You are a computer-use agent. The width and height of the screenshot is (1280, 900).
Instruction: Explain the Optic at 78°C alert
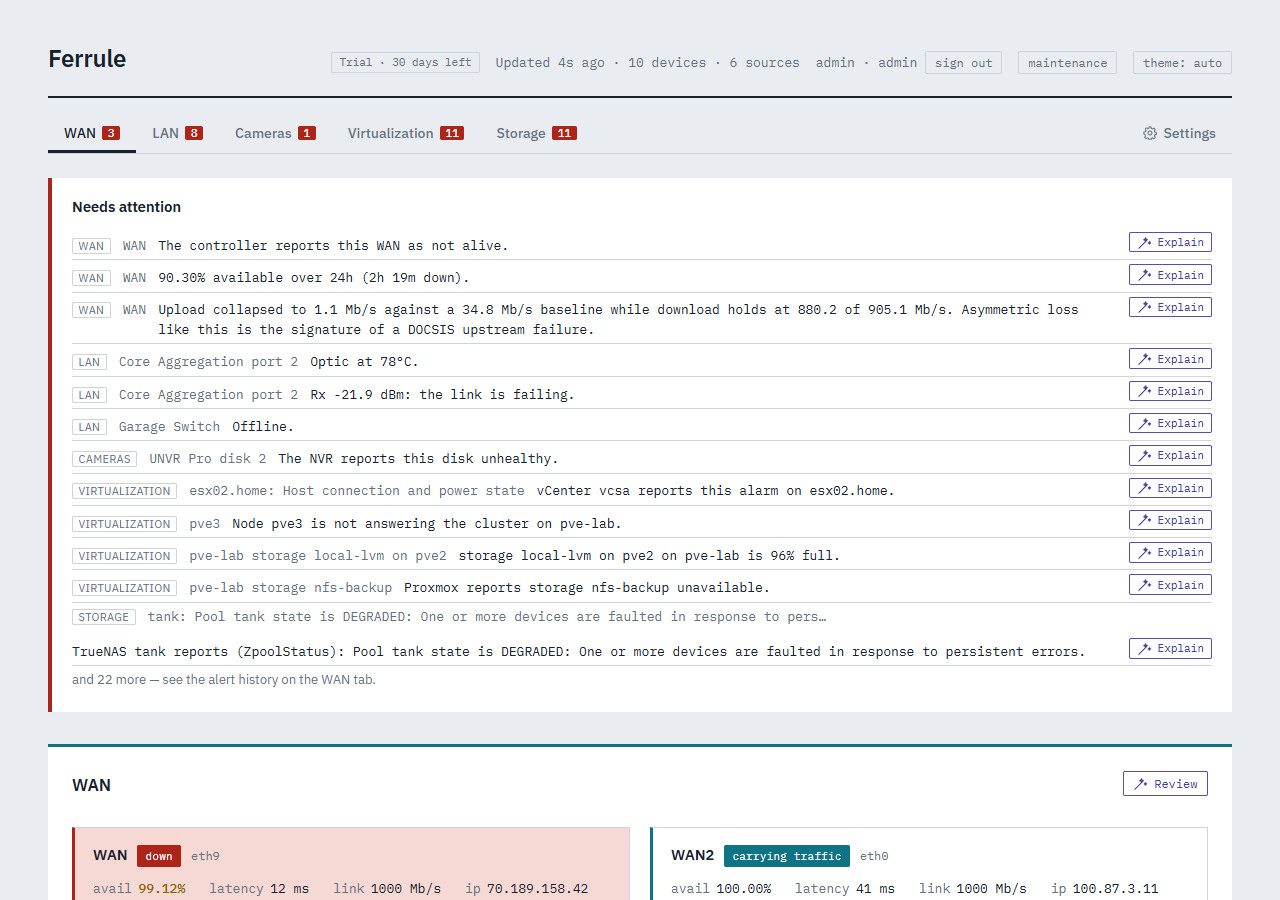(1170, 359)
